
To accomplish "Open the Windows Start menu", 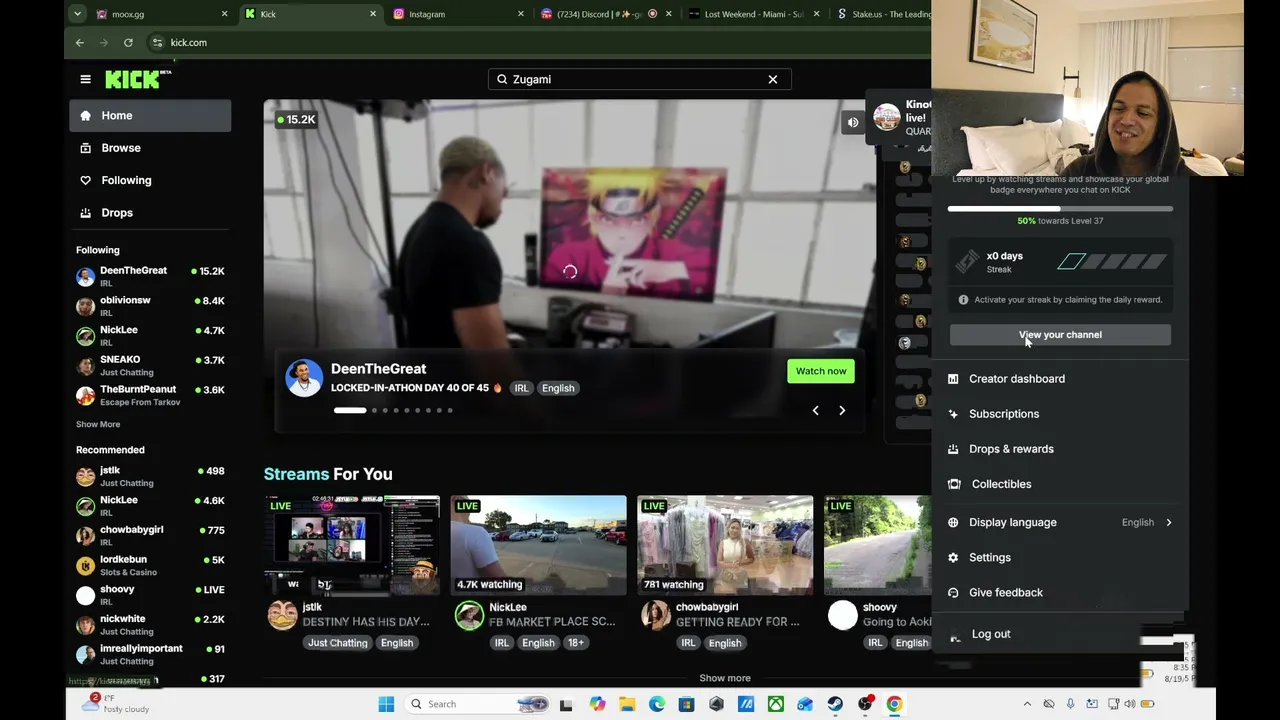I will click(x=386, y=704).
